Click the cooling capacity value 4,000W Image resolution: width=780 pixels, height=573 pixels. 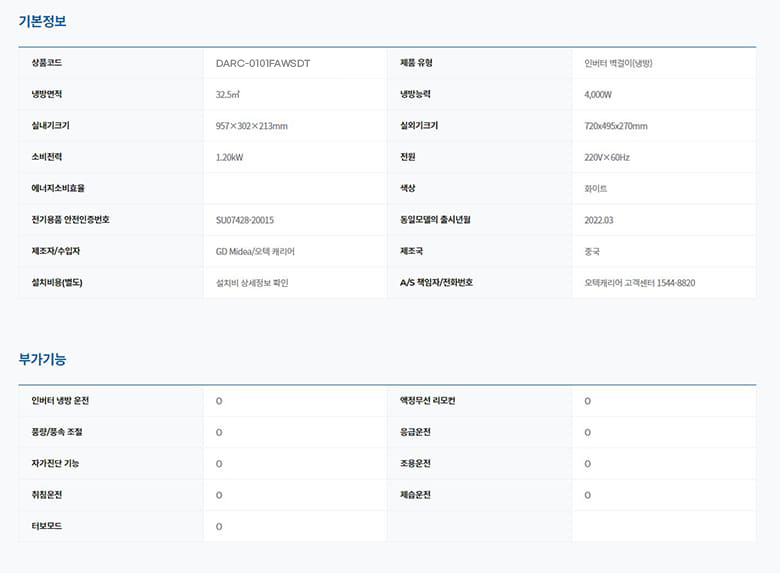(598, 95)
